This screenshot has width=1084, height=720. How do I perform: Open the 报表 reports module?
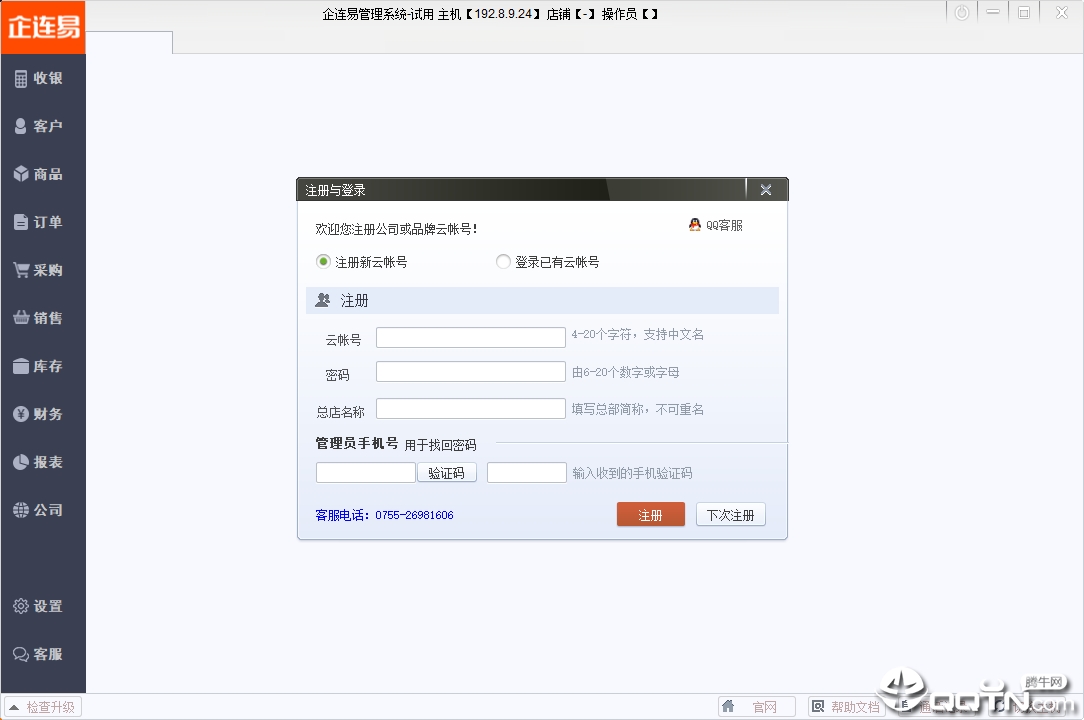[39, 462]
